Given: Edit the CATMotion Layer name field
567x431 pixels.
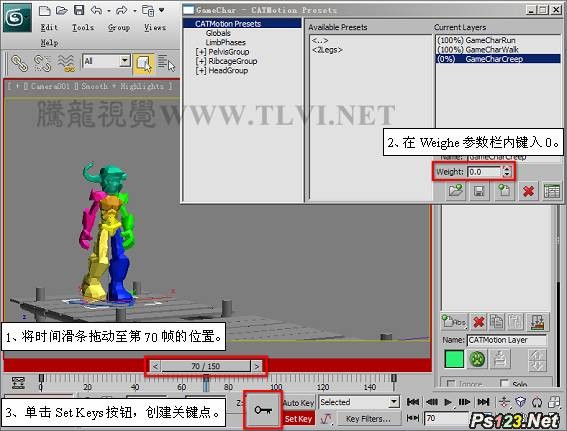Looking at the screenshot, I should [507, 340].
